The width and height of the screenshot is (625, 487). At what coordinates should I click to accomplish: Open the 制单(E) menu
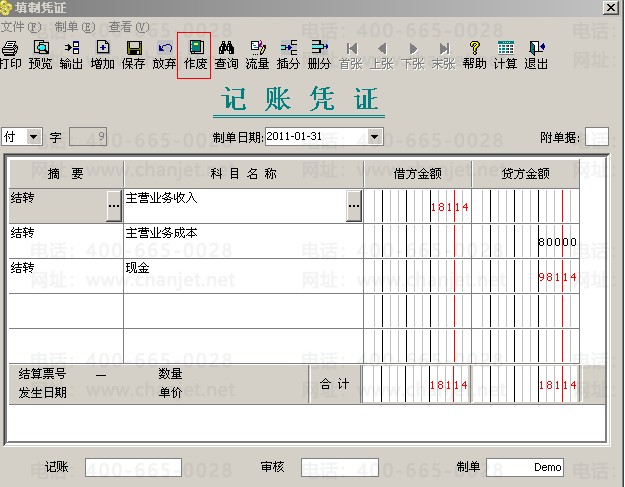click(x=75, y=27)
